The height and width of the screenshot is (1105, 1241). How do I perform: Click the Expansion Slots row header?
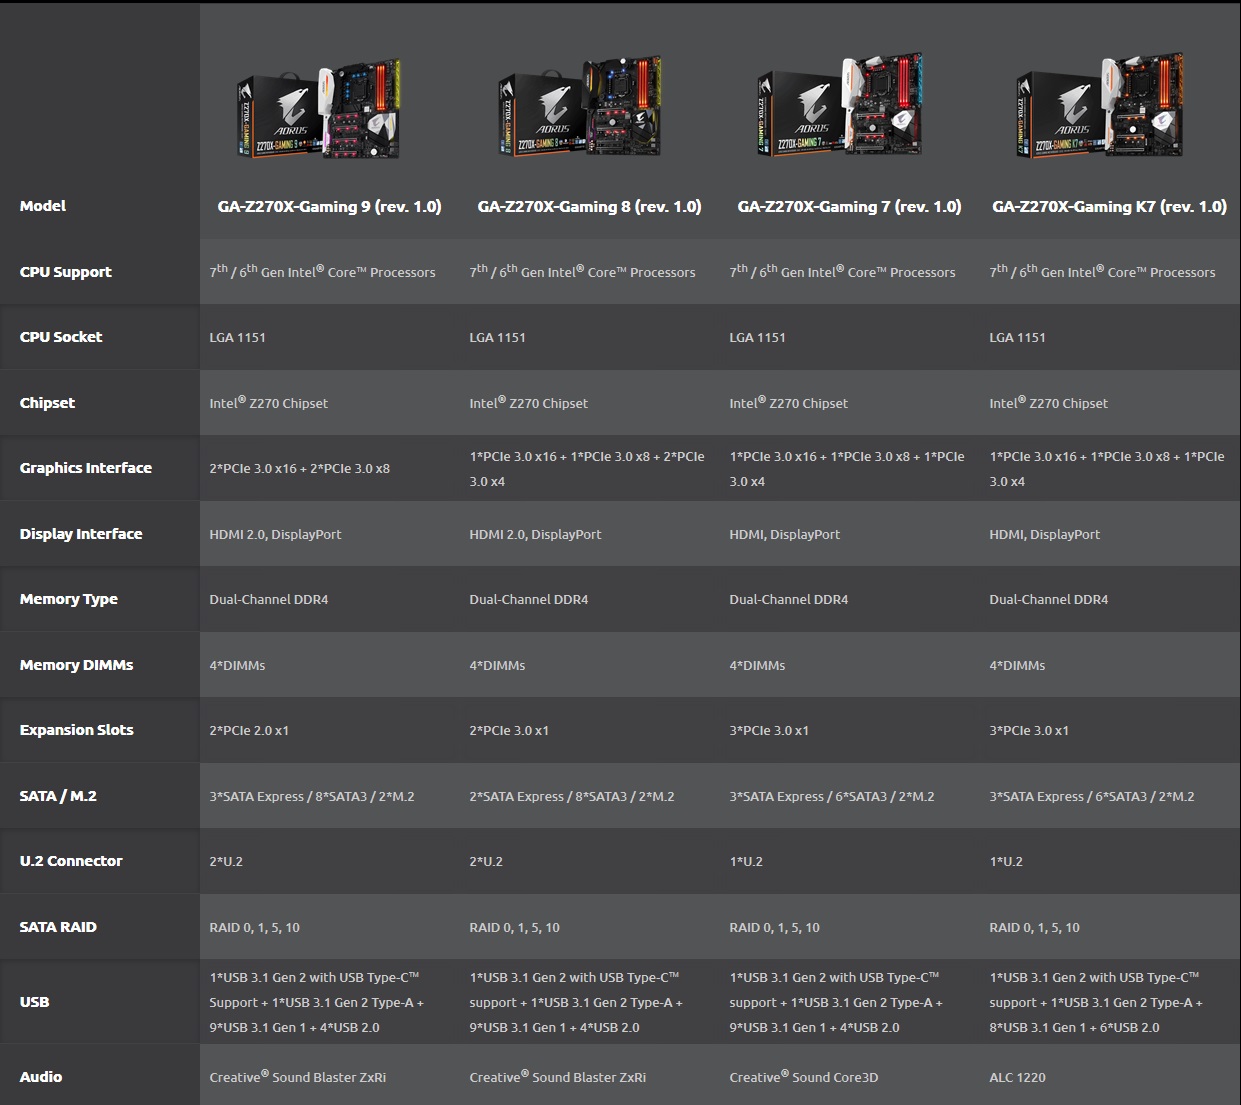pos(77,730)
